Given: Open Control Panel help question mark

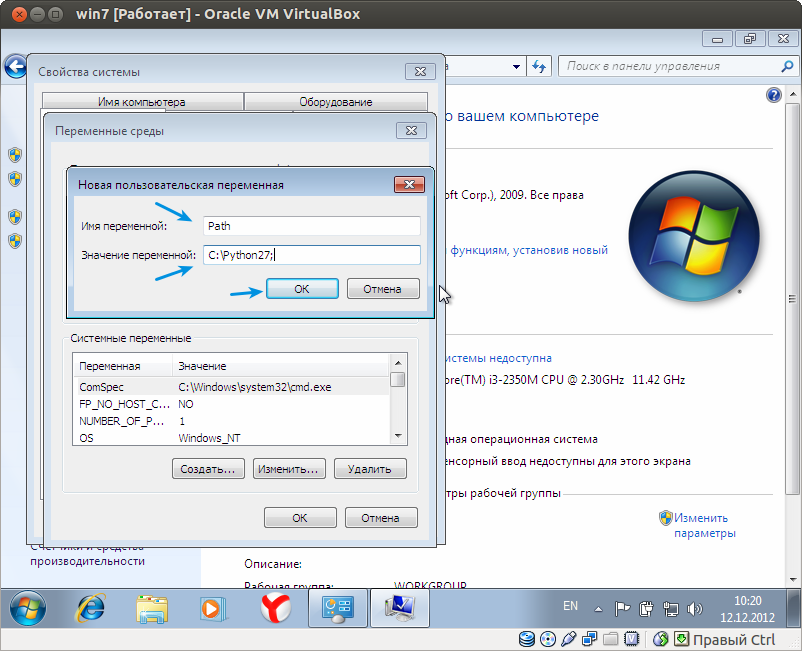Looking at the screenshot, I should click(x=774, y=95).
